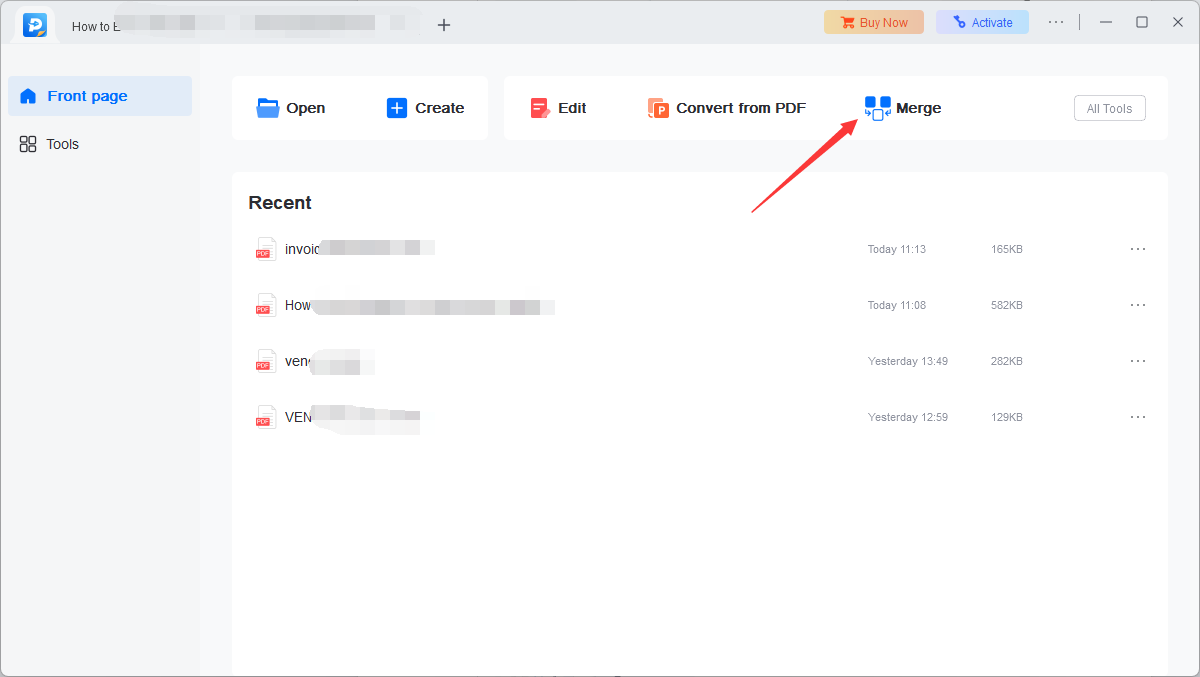Click the 'Yesterday 13:49' timestamp
The width and height of the screenshot is (1200, 677).
pos(908,361)
